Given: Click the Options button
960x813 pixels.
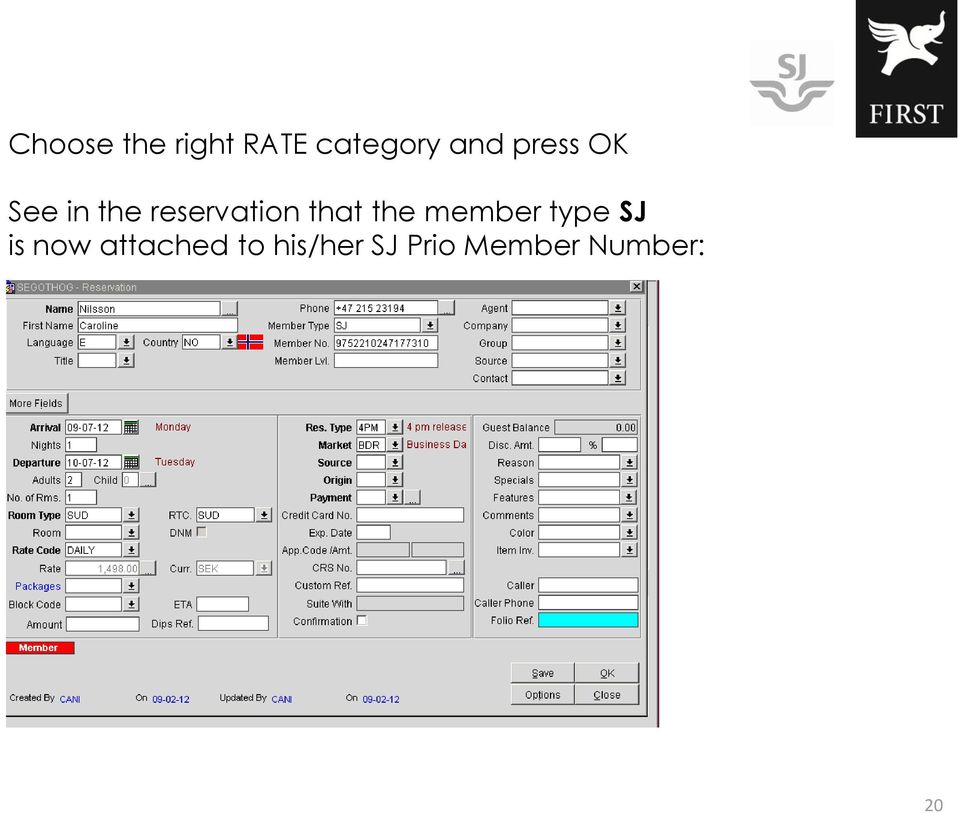Looking at the screenshot, I should point(542,695).
